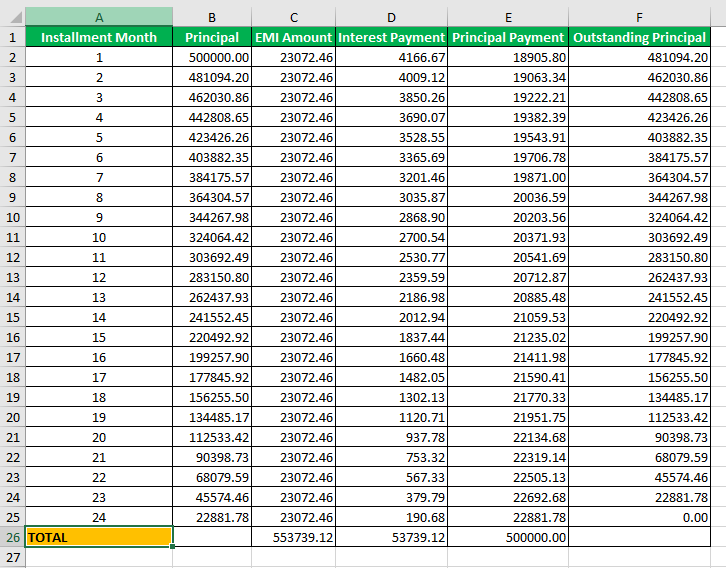Select row 13 header
726x568 pixels.
pyautogui.click(x=13, y=277)
